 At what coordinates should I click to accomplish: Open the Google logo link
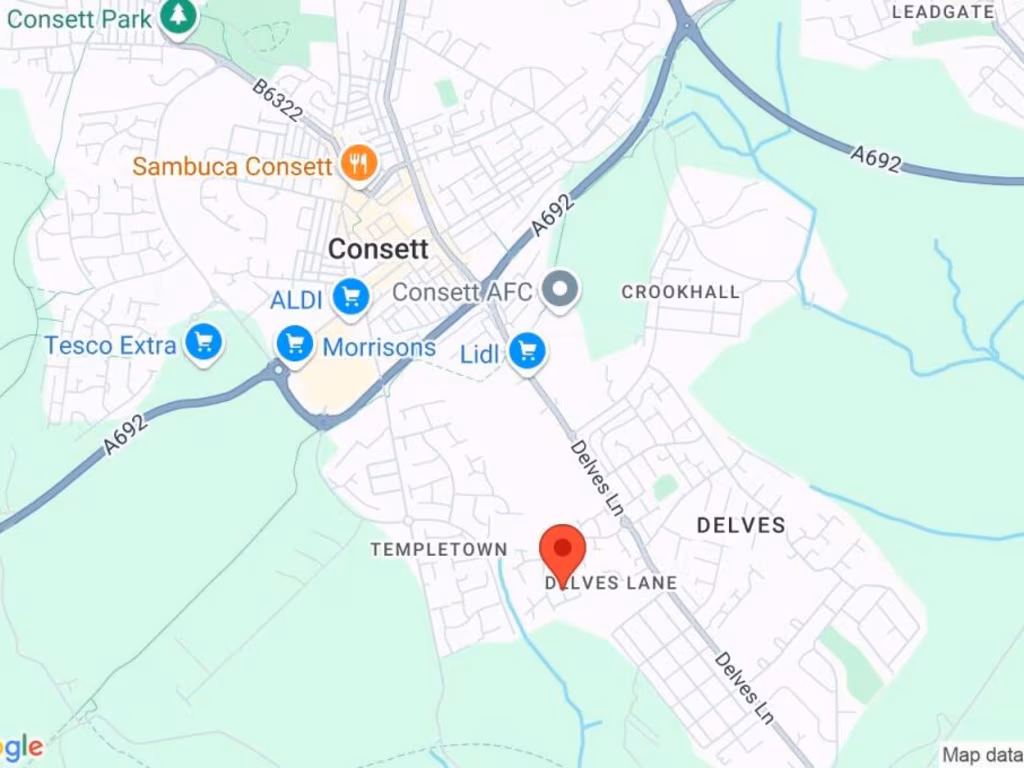coord(20,746)
